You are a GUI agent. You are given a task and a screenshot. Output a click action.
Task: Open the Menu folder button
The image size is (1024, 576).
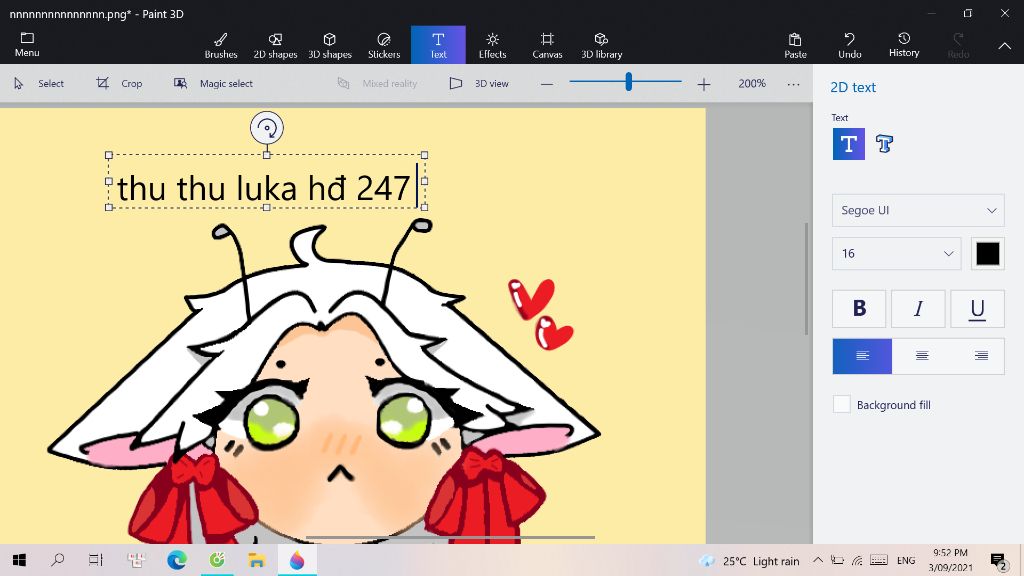[27, 44]
